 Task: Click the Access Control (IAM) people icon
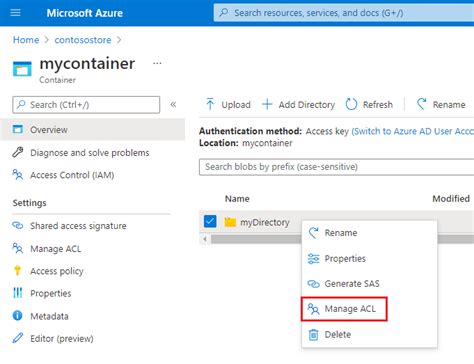18,174
